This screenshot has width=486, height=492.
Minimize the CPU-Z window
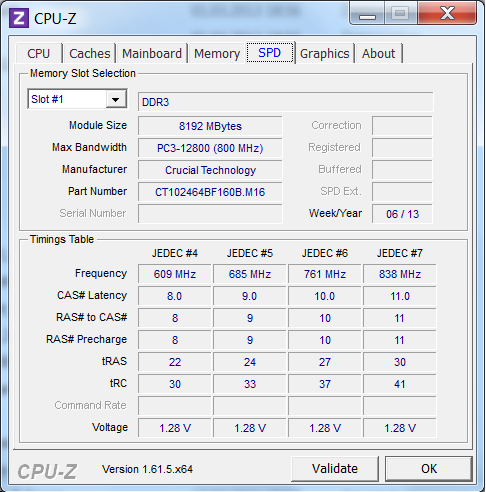coord(367,13)
